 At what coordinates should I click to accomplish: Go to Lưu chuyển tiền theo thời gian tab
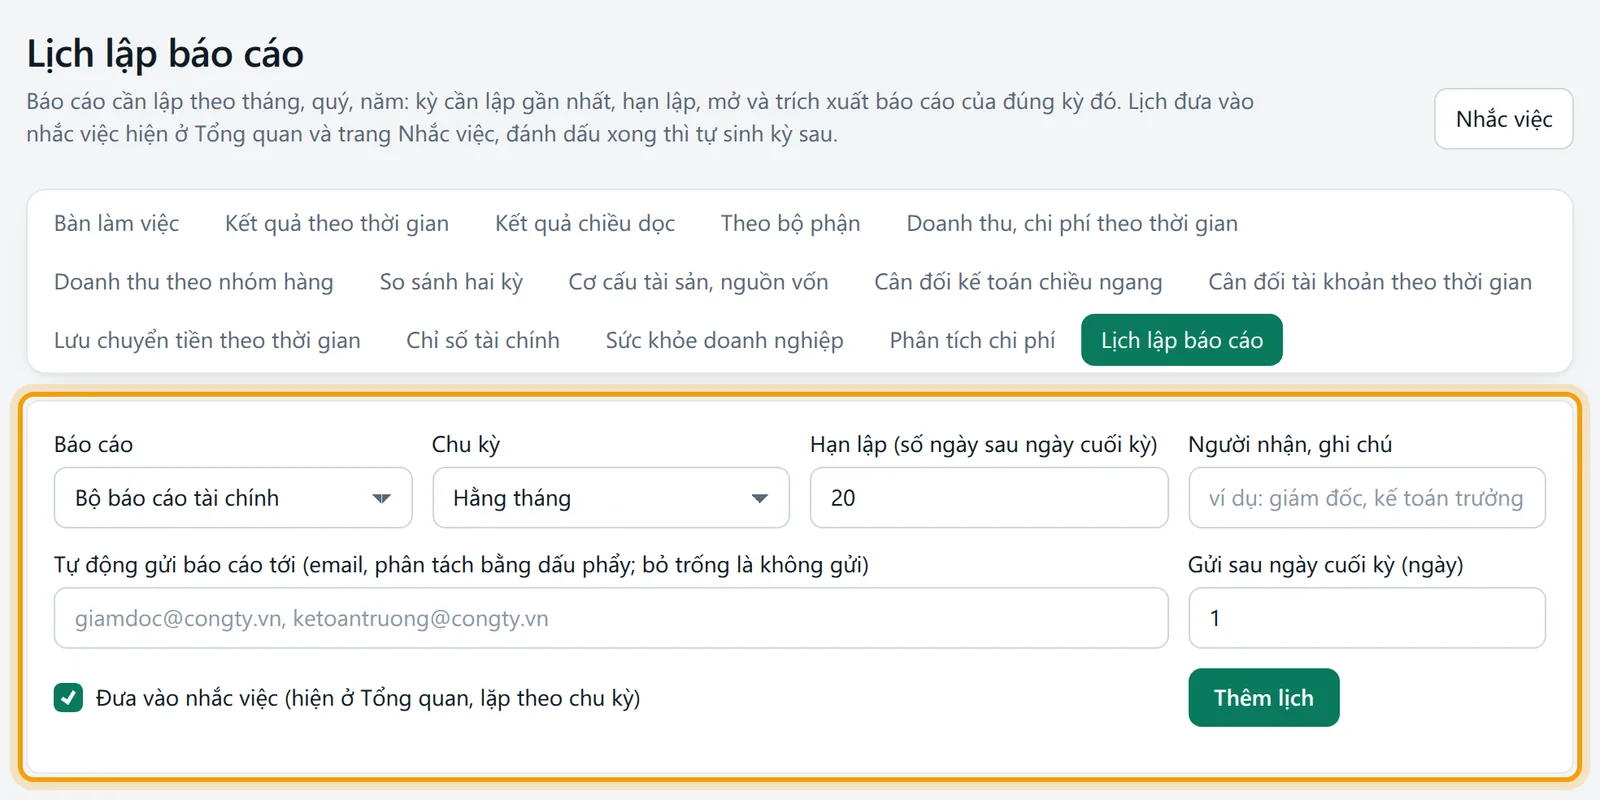click(207, 340)
